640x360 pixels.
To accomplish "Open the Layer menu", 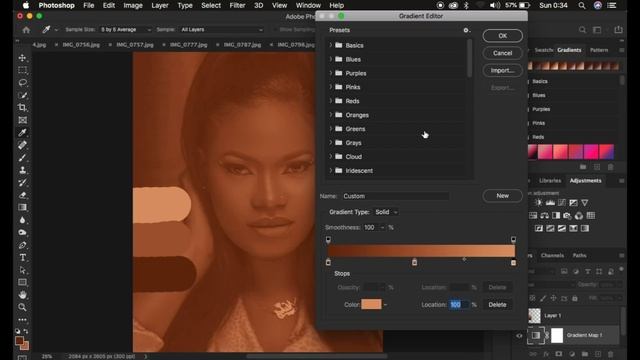I will click(160, 5).
